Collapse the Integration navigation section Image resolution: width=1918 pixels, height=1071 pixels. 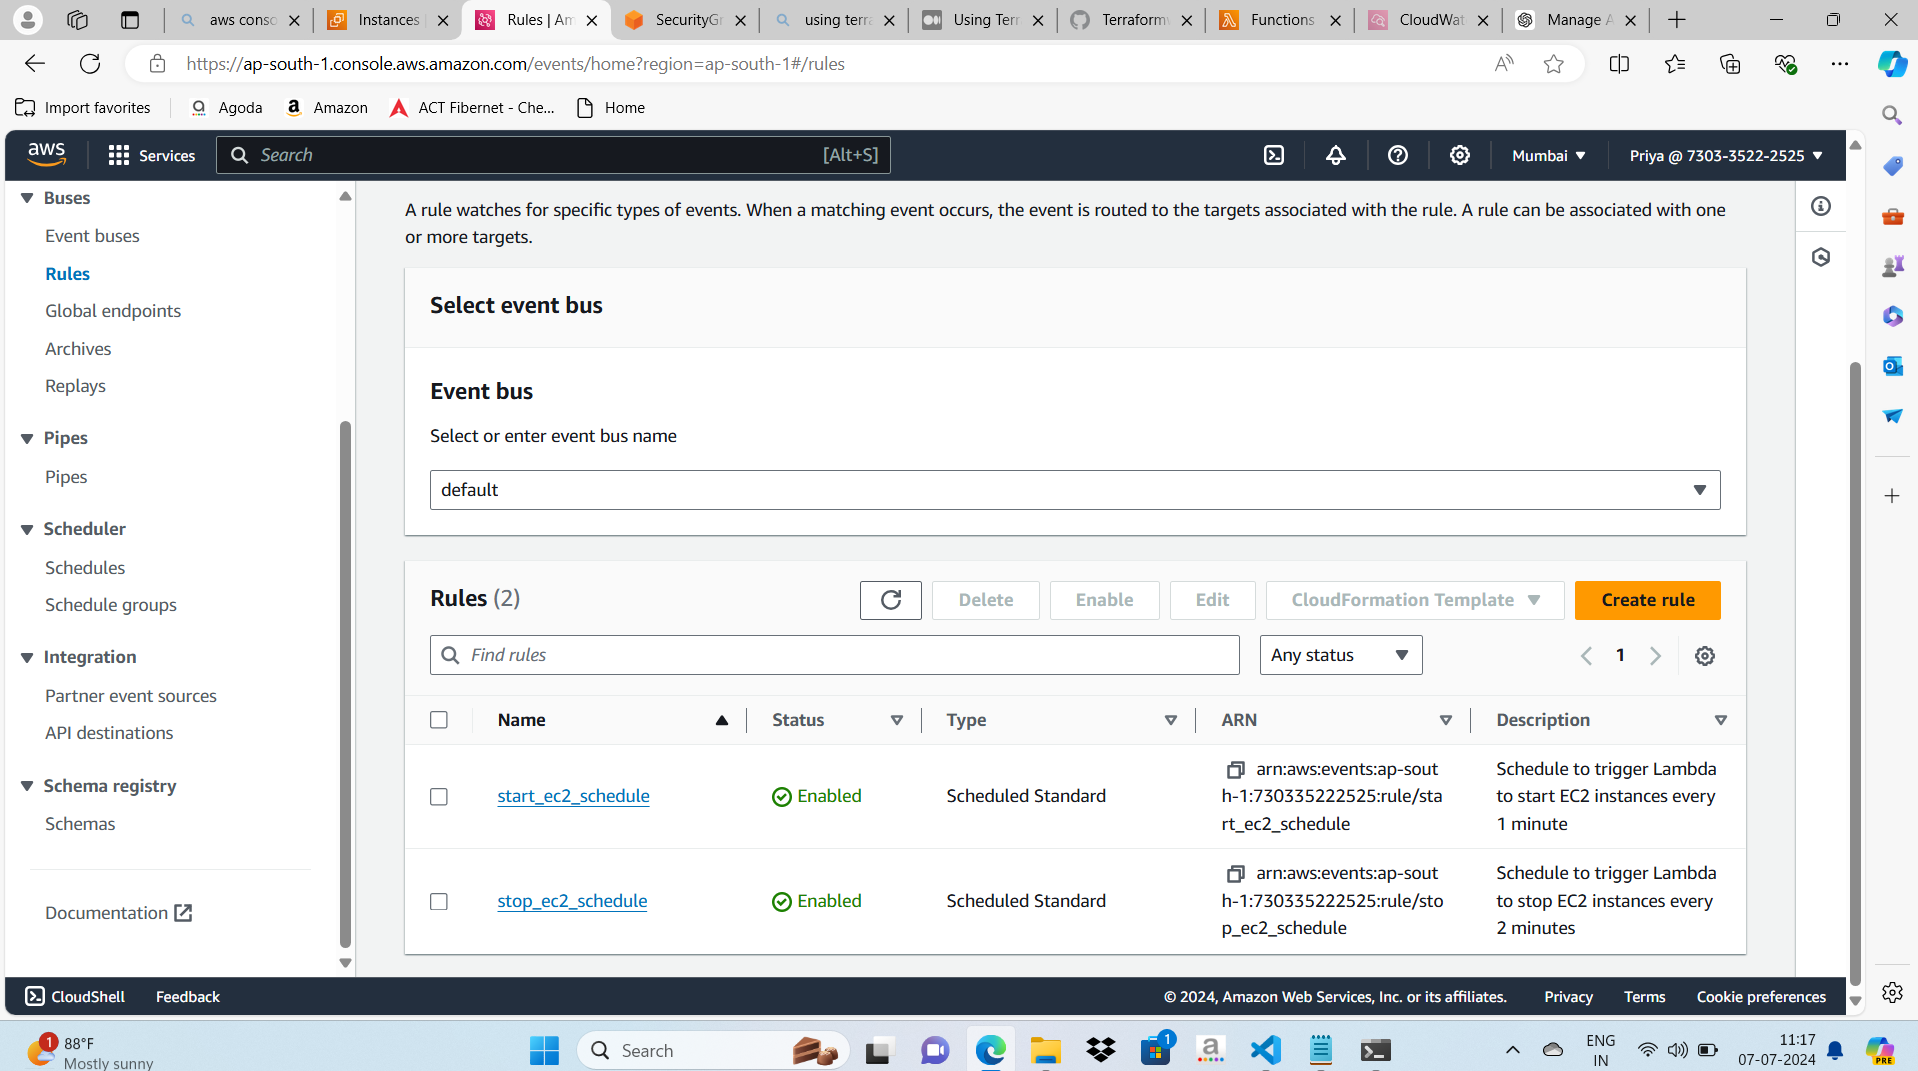[x=27, y=657]
